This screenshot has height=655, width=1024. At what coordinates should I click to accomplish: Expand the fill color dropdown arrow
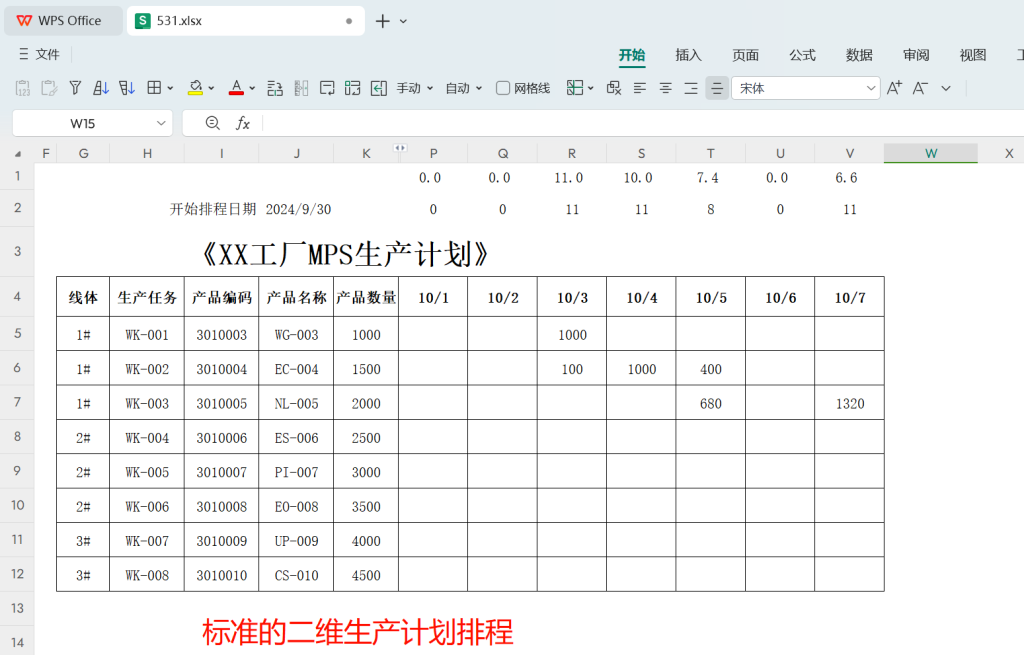pyautogui.click(x=211, y=88)
